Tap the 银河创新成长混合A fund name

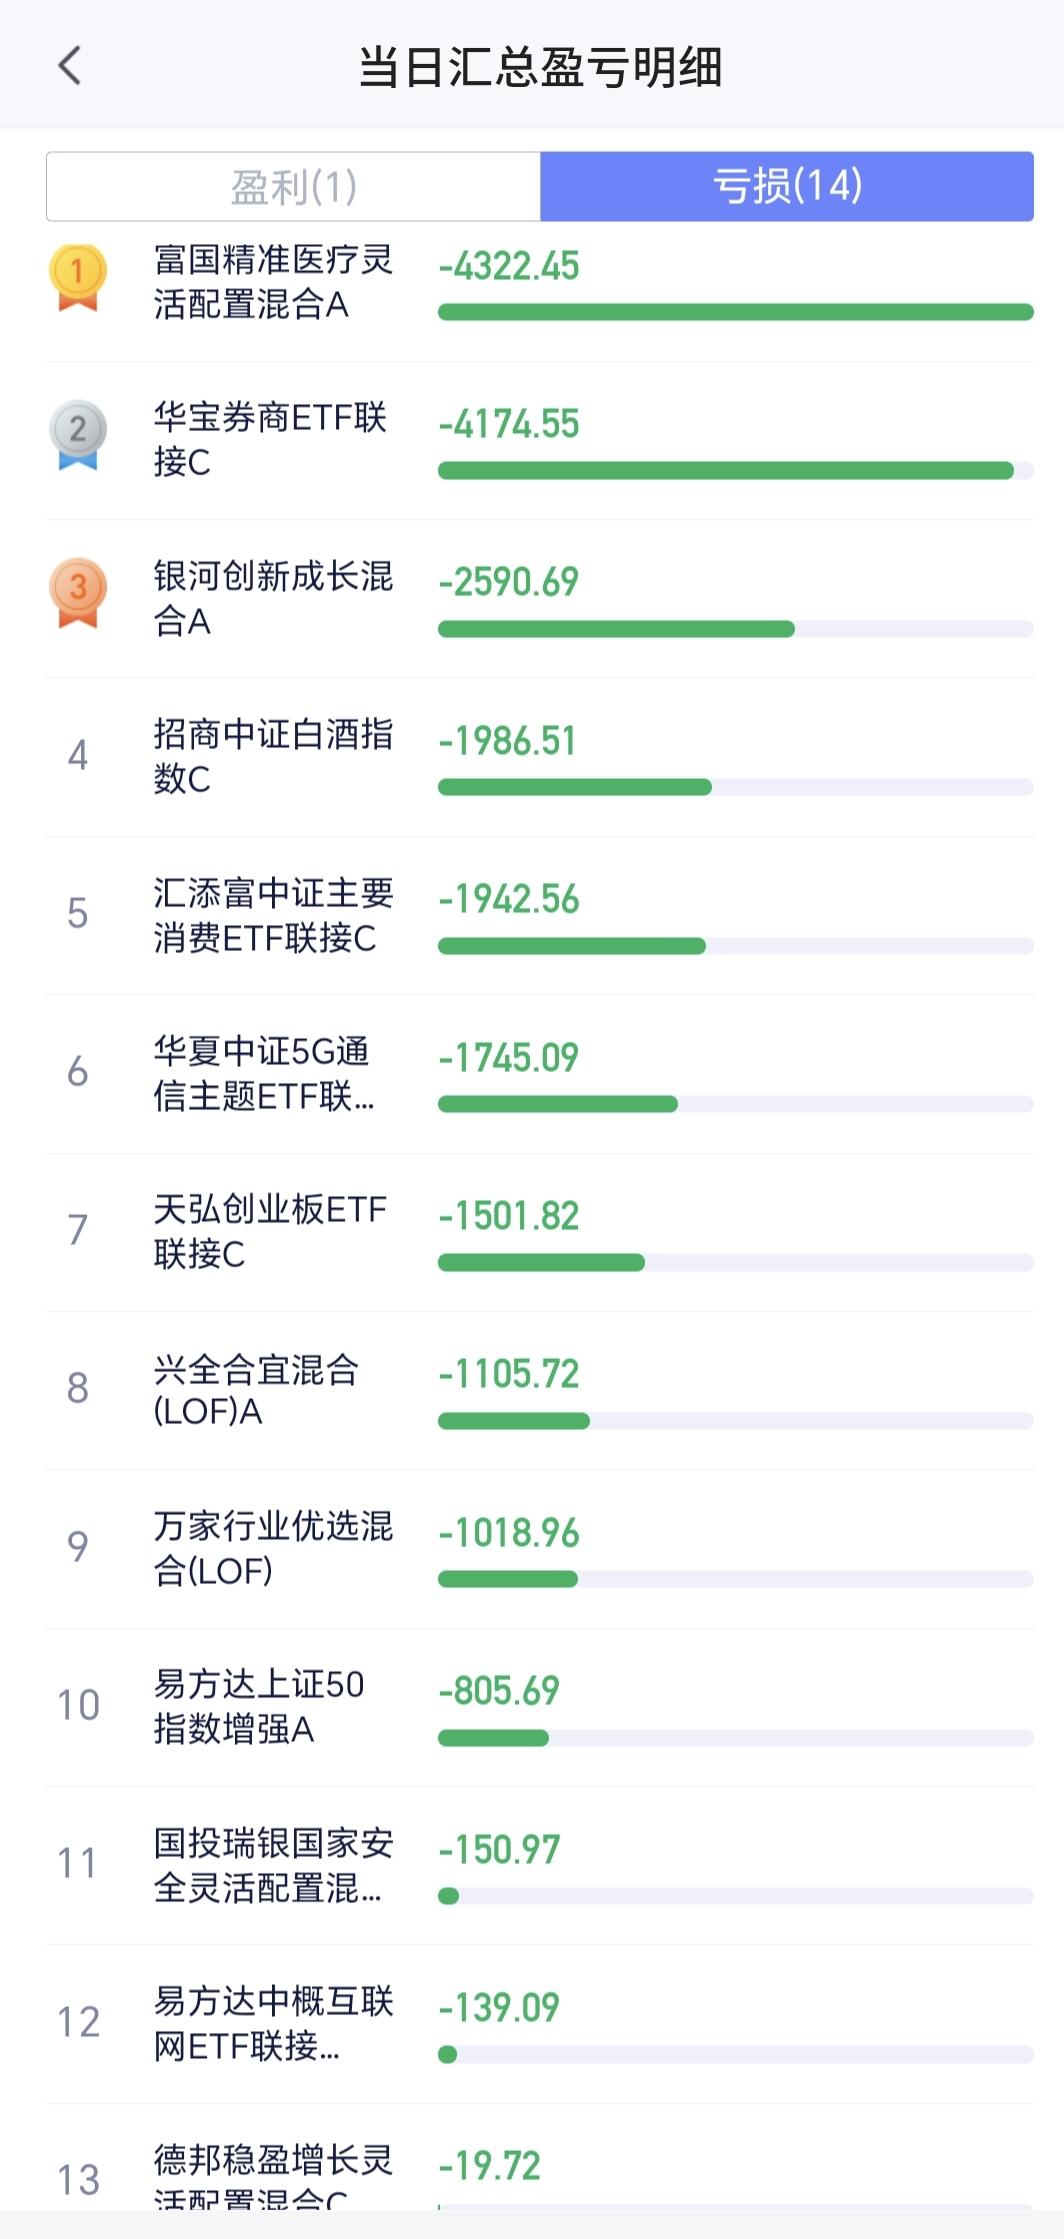[x=273, y=598]
